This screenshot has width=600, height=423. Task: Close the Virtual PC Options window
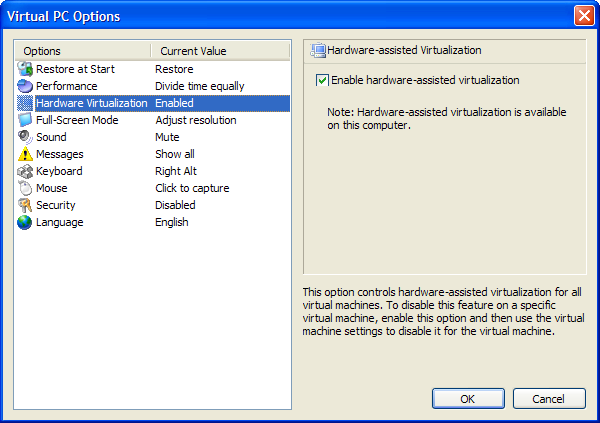coord(584,16)
